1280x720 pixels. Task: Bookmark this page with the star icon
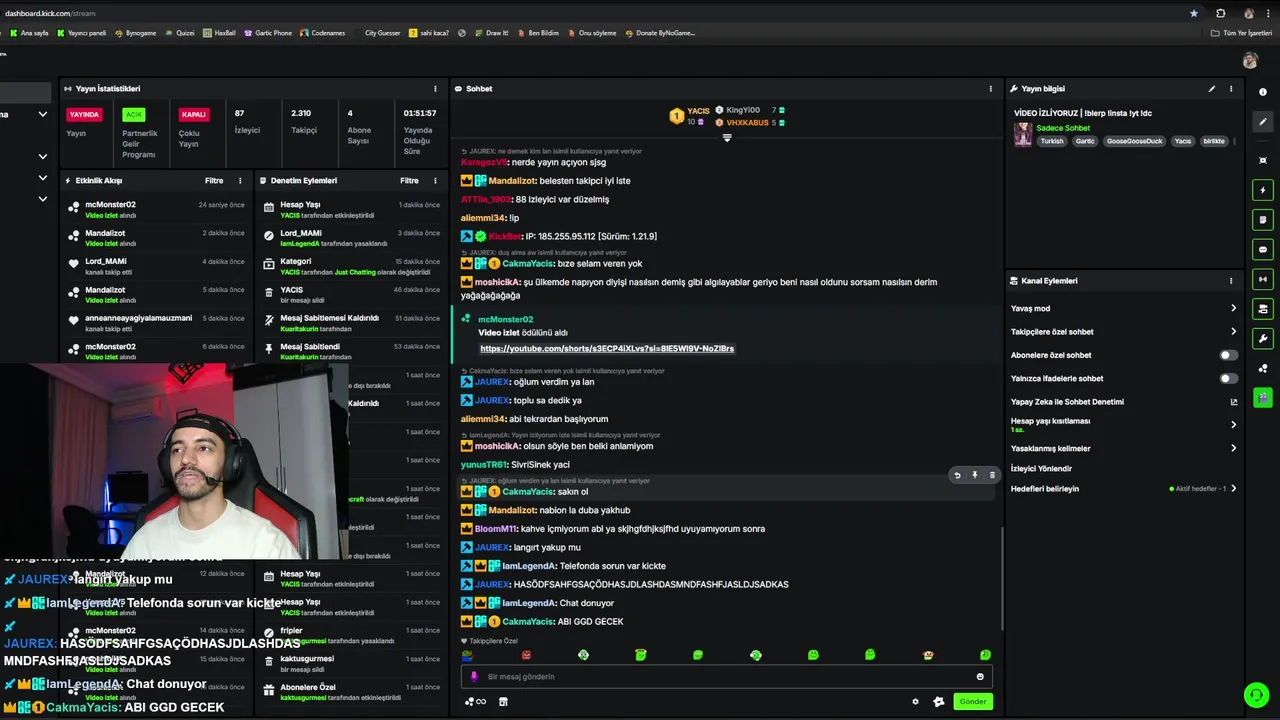pyautogui.click(x=1194, y=13)
